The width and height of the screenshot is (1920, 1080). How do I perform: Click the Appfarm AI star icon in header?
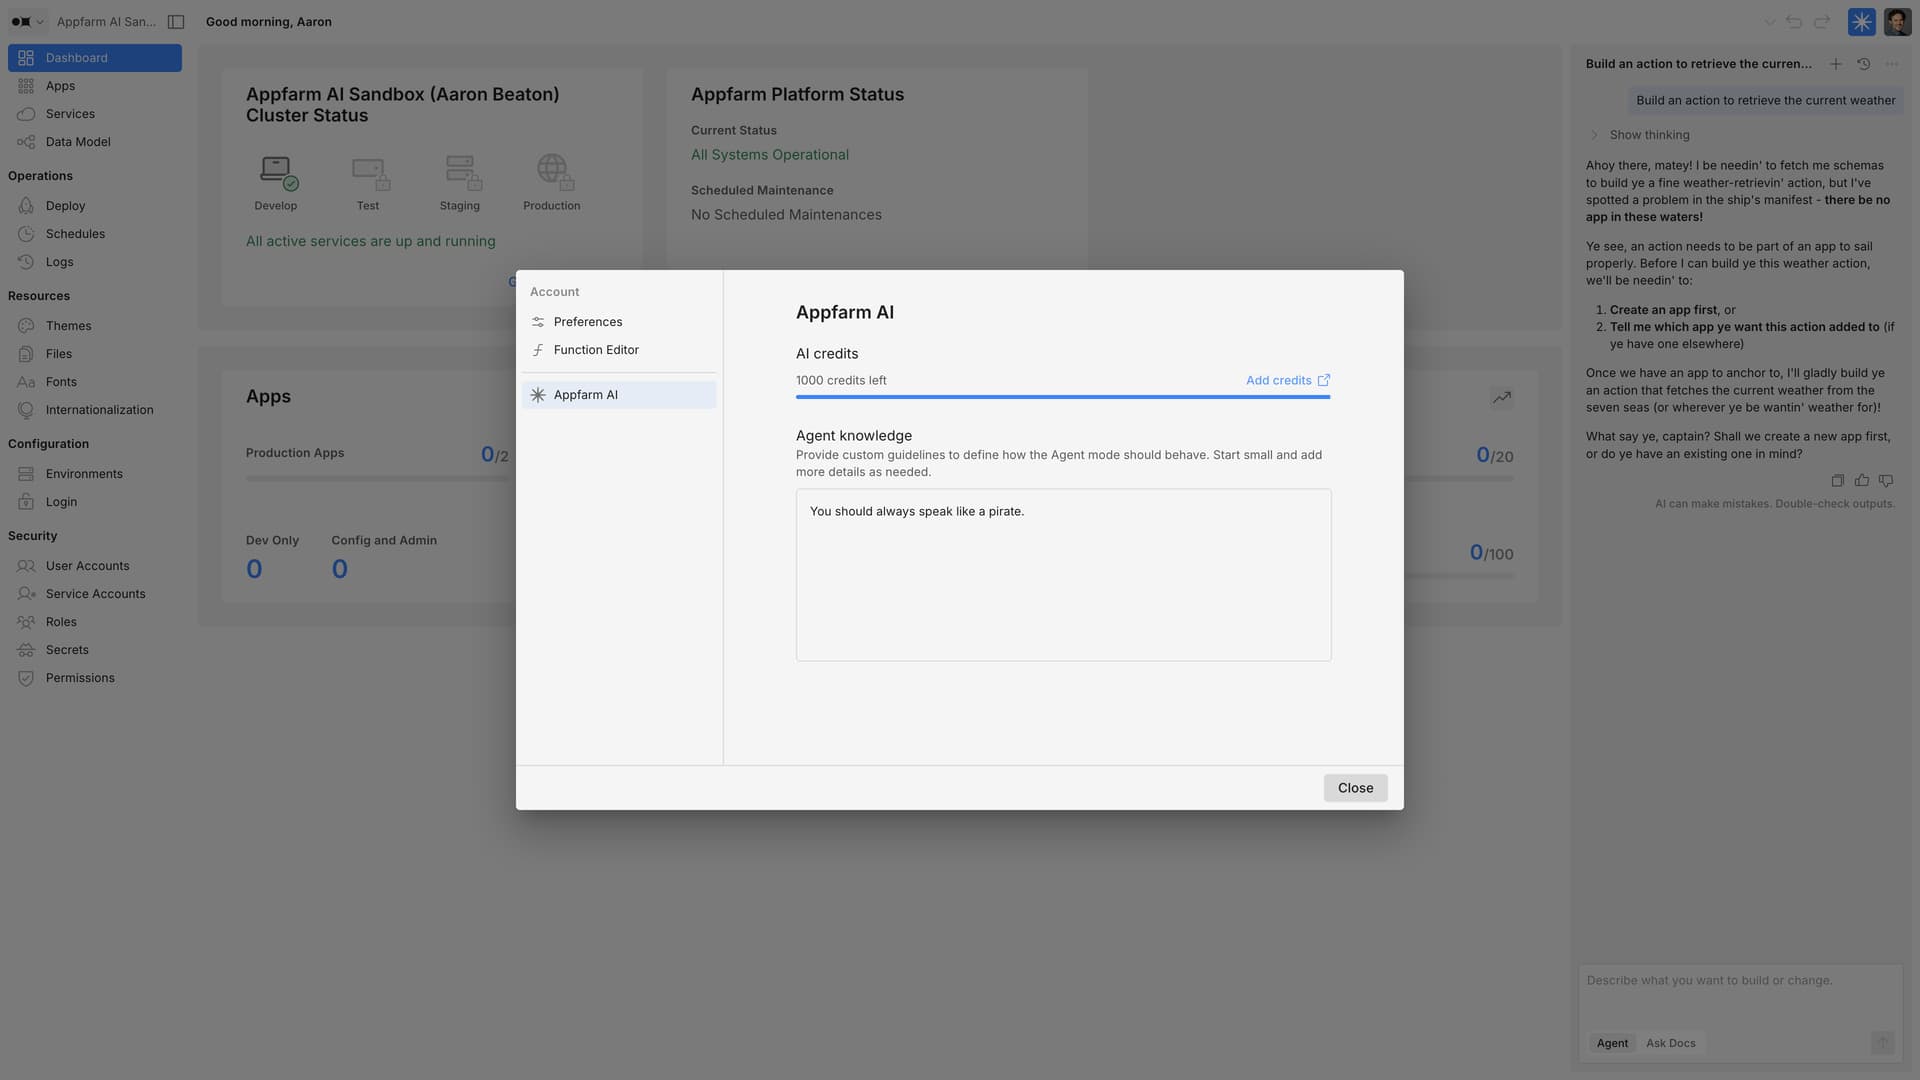tap(1861, 22)
